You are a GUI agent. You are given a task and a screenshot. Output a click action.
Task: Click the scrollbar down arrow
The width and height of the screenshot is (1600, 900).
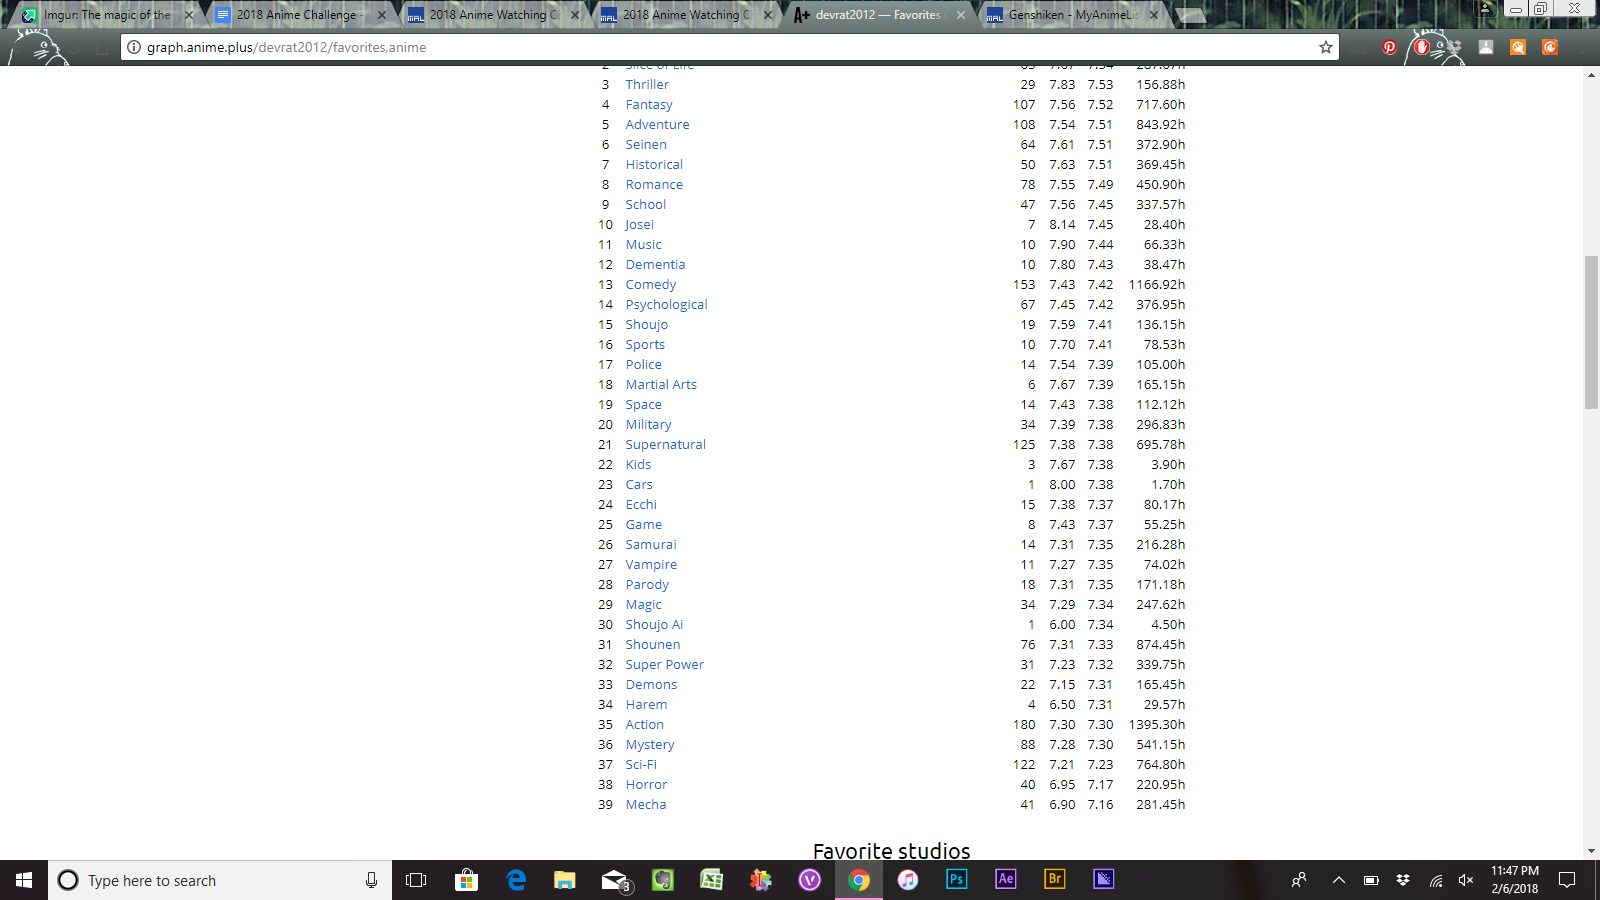click(x=1591, y=851)
